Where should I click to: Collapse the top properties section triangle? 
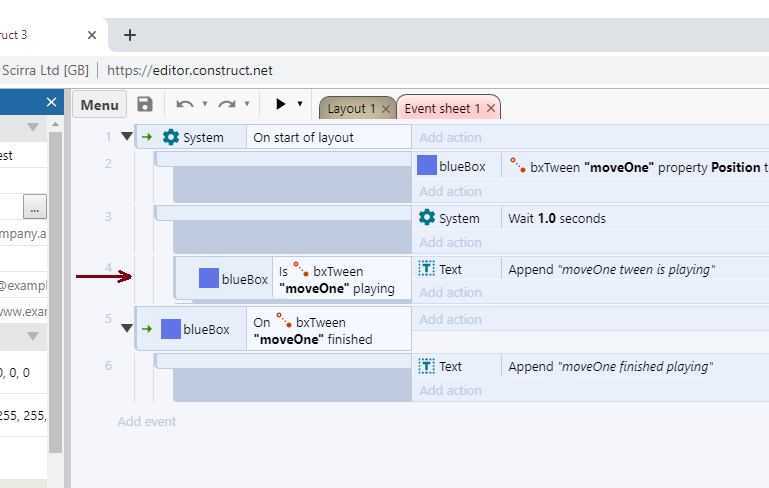click(33, 127)
